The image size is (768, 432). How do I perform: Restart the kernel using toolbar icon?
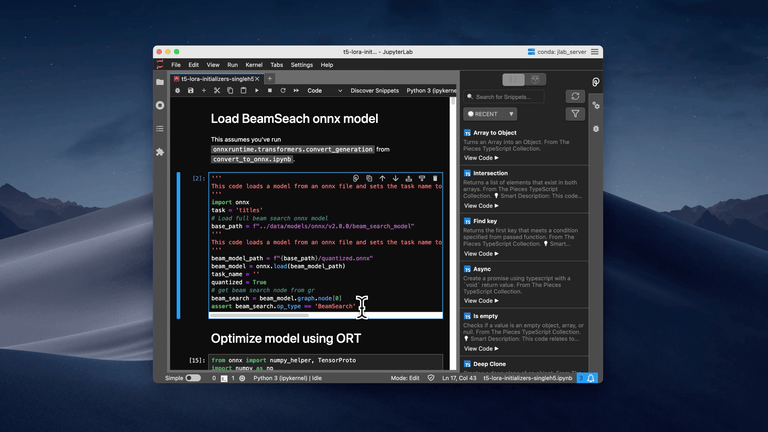282,90
